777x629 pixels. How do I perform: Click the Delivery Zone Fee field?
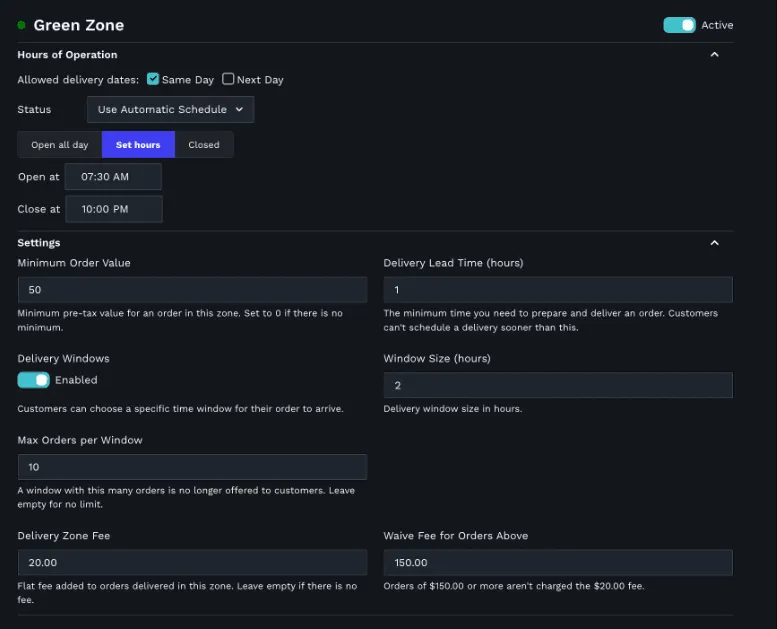(192, 563)
